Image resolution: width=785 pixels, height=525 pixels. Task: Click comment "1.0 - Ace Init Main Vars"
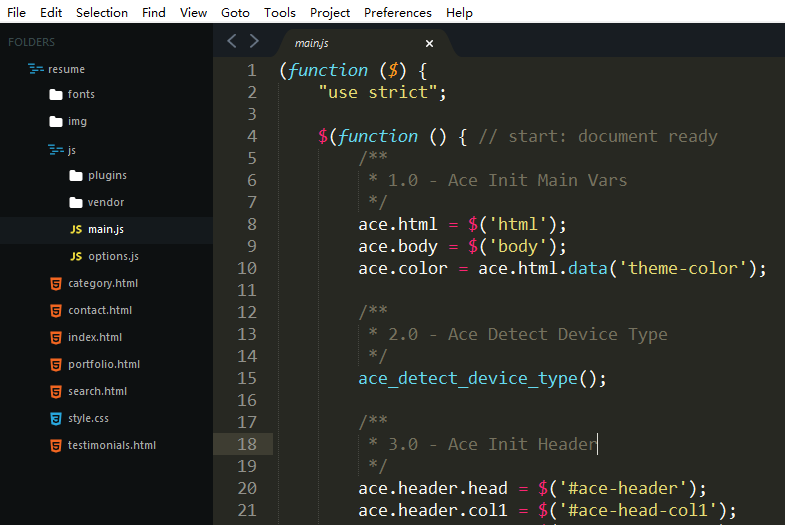[x=507, y=180]
